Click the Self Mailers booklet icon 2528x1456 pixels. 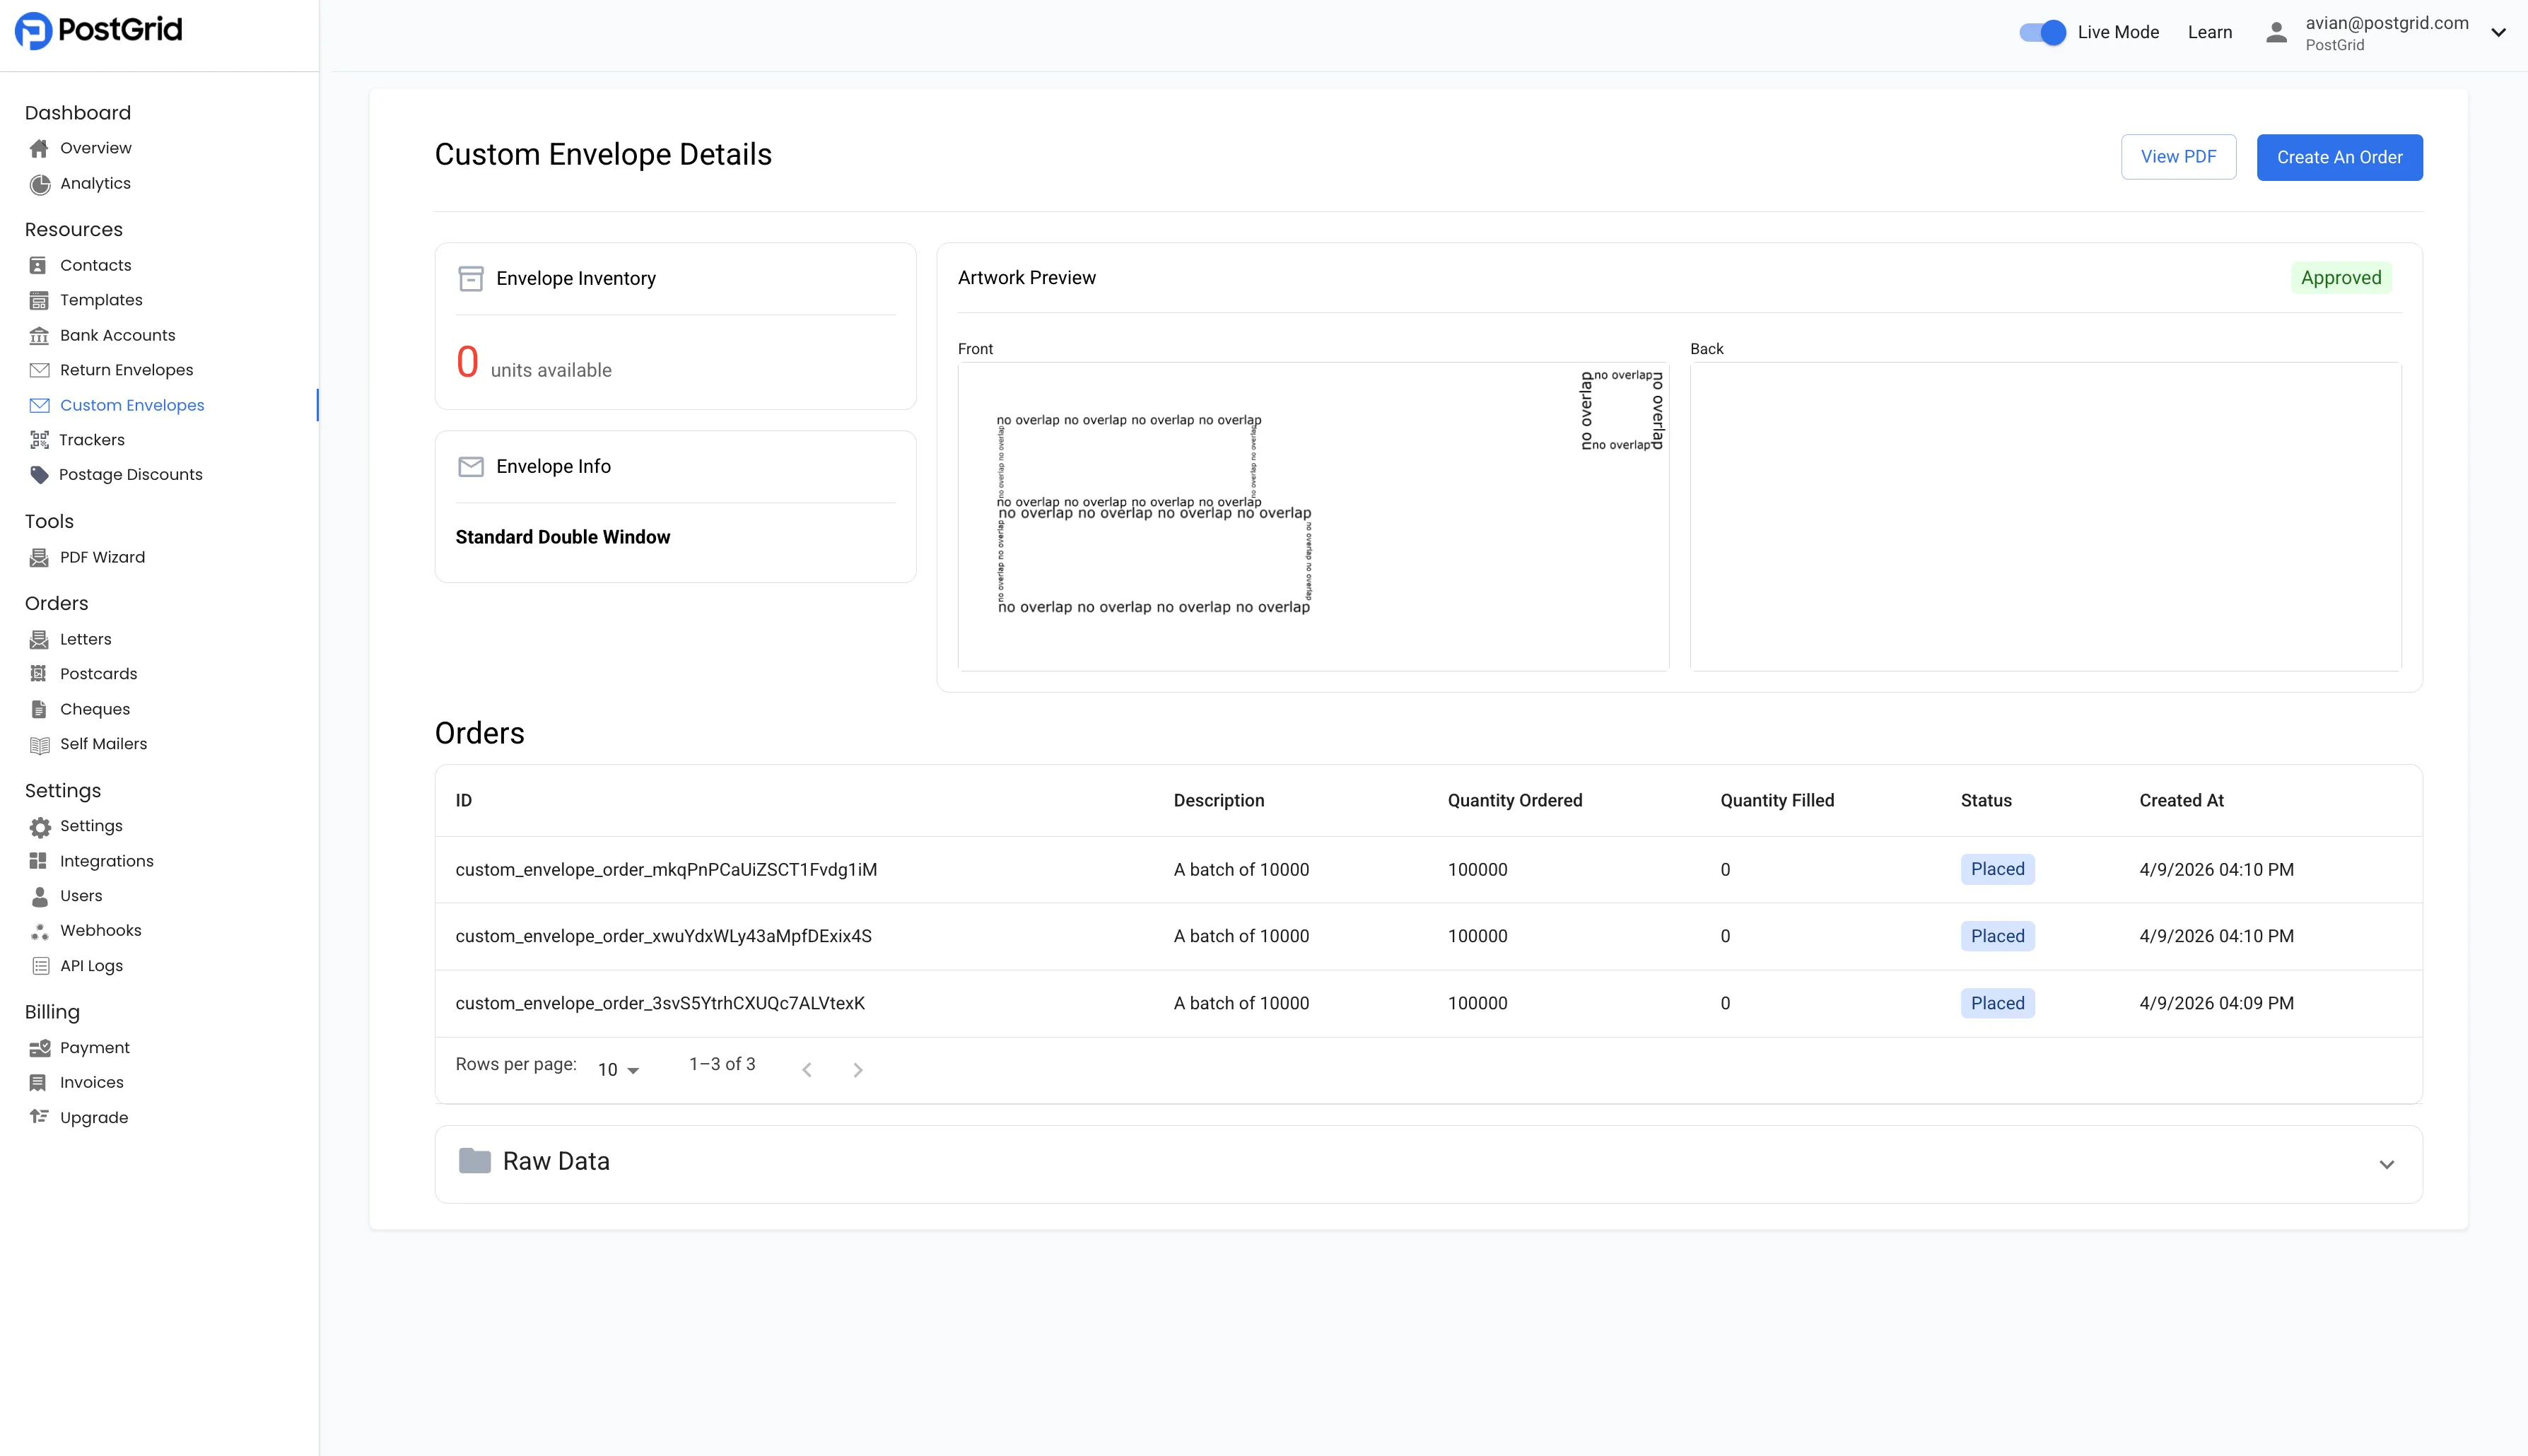pyautogui.click(x=39, y=745)
